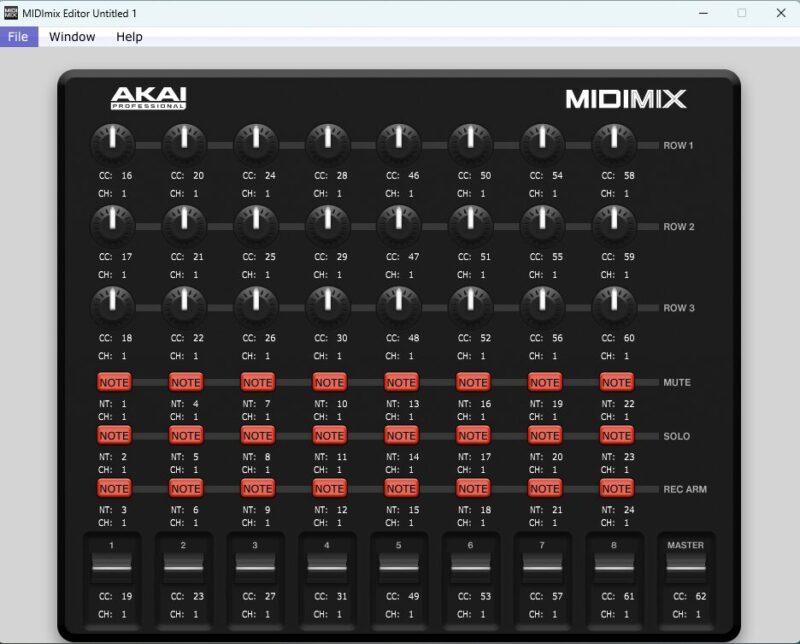
Task: Select the Row 1 knob assigned CC 16
Action: tap(112, 143)
